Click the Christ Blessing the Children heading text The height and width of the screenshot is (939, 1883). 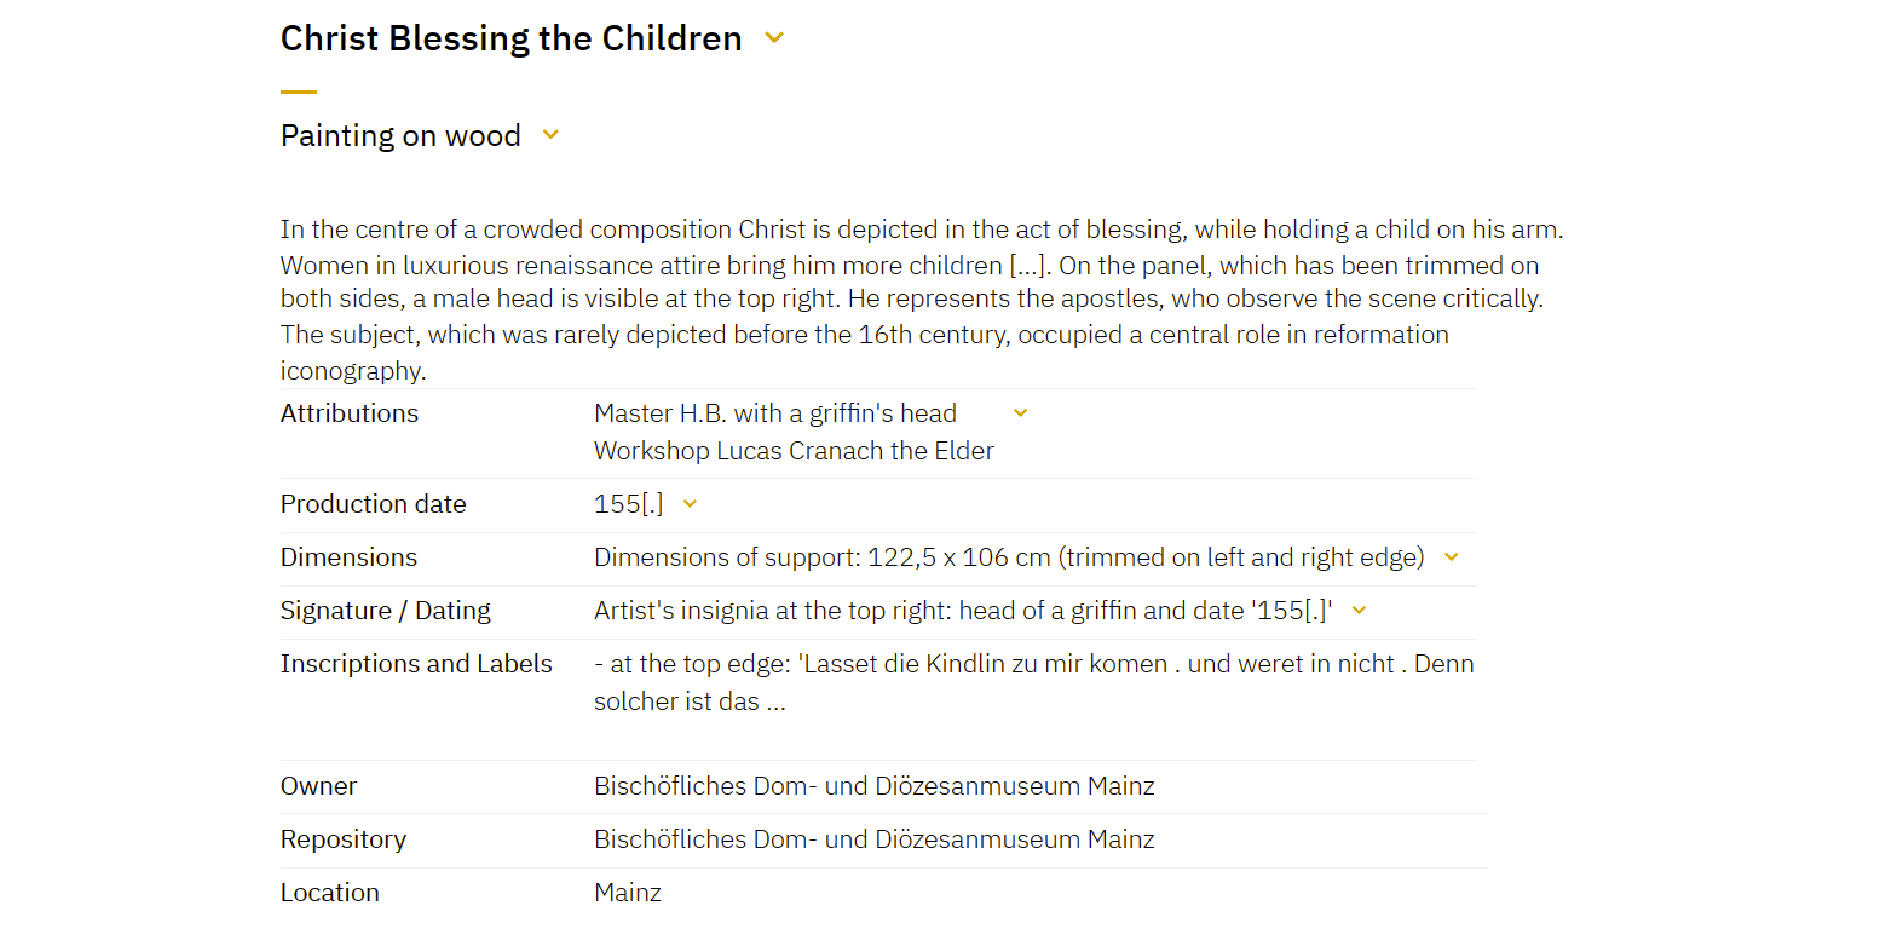(x=511, y=38)
